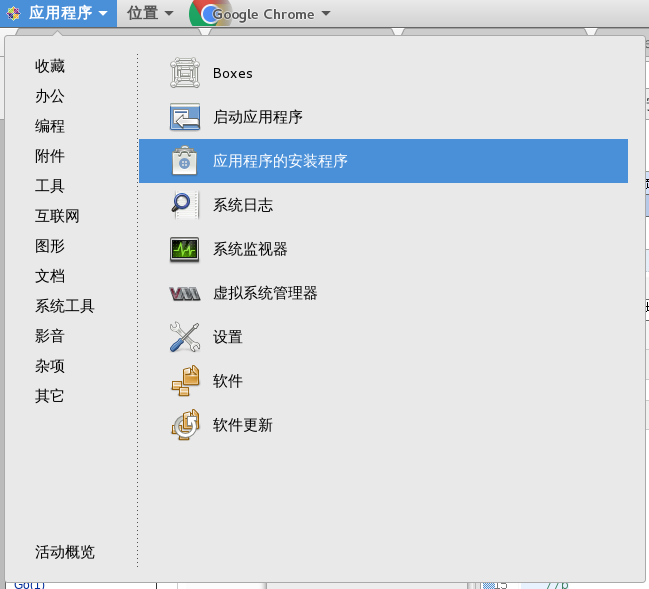Select the 收藏 category
This screenshot has height=589, width=649.
tap(50, 66)
